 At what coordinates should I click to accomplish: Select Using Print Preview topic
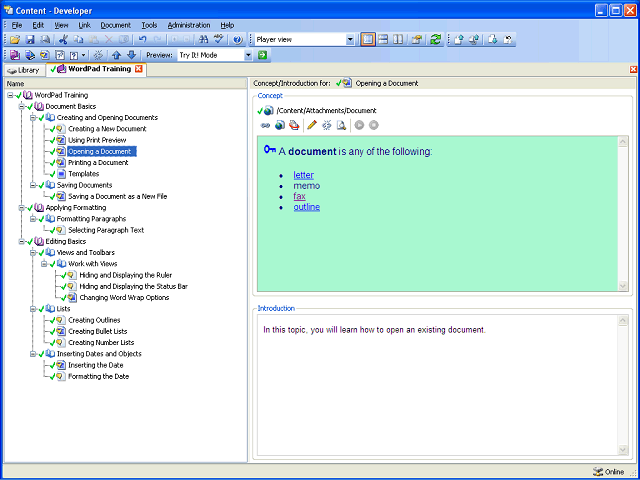(97, 140)
